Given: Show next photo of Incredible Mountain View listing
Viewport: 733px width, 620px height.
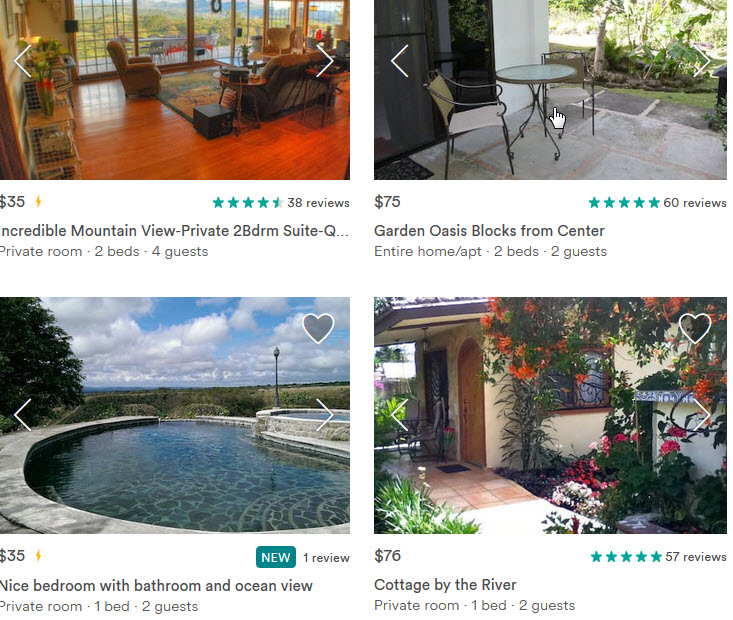Looking at the screenshot, I should 324,61.
